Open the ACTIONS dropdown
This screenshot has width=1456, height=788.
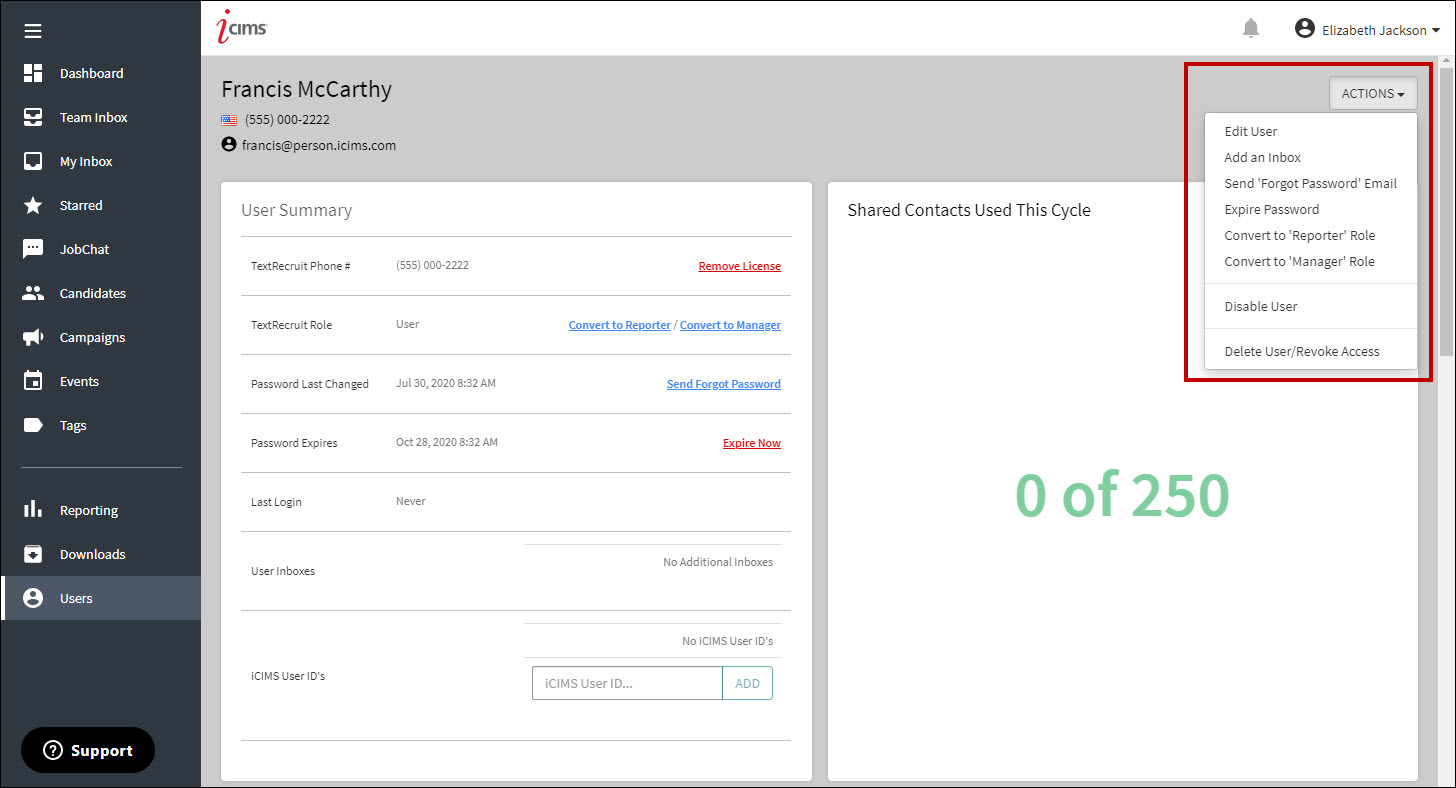[1373, 93]
